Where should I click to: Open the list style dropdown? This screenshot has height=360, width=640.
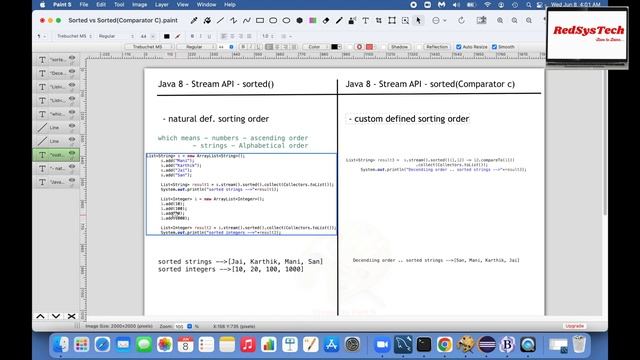[x=287, y=36]
